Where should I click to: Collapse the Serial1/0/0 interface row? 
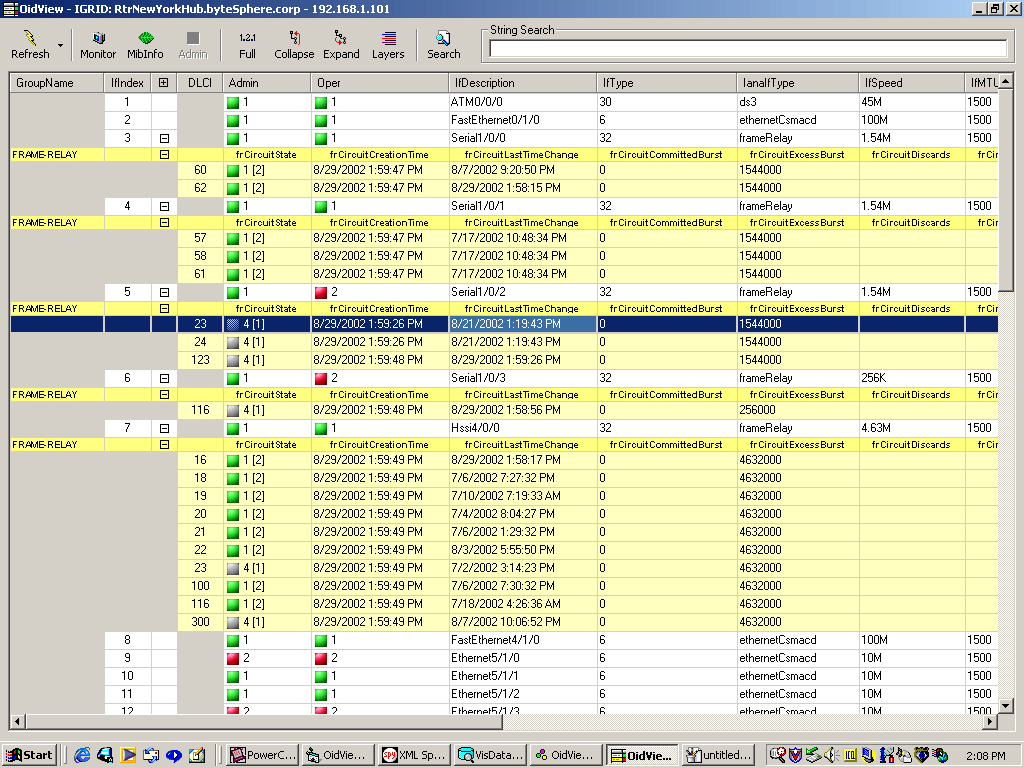point(165,138)
